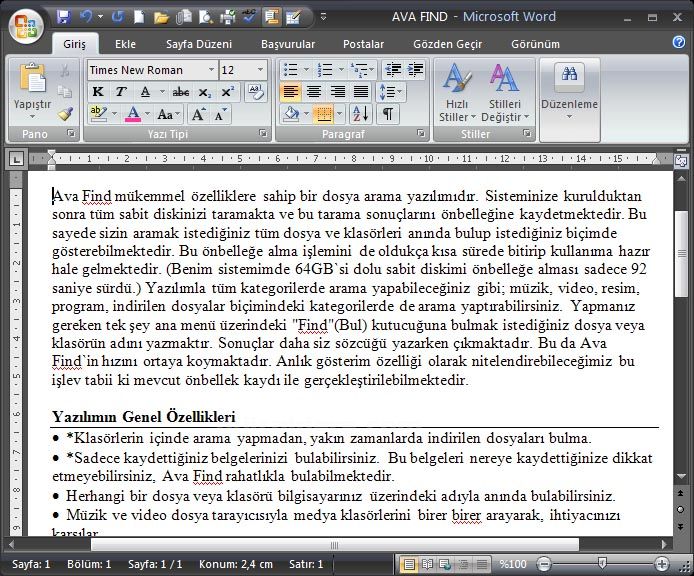Open print preview from Quick Access toolbar
This screenshot has width=694, height=576.
[x=205, y=17]
